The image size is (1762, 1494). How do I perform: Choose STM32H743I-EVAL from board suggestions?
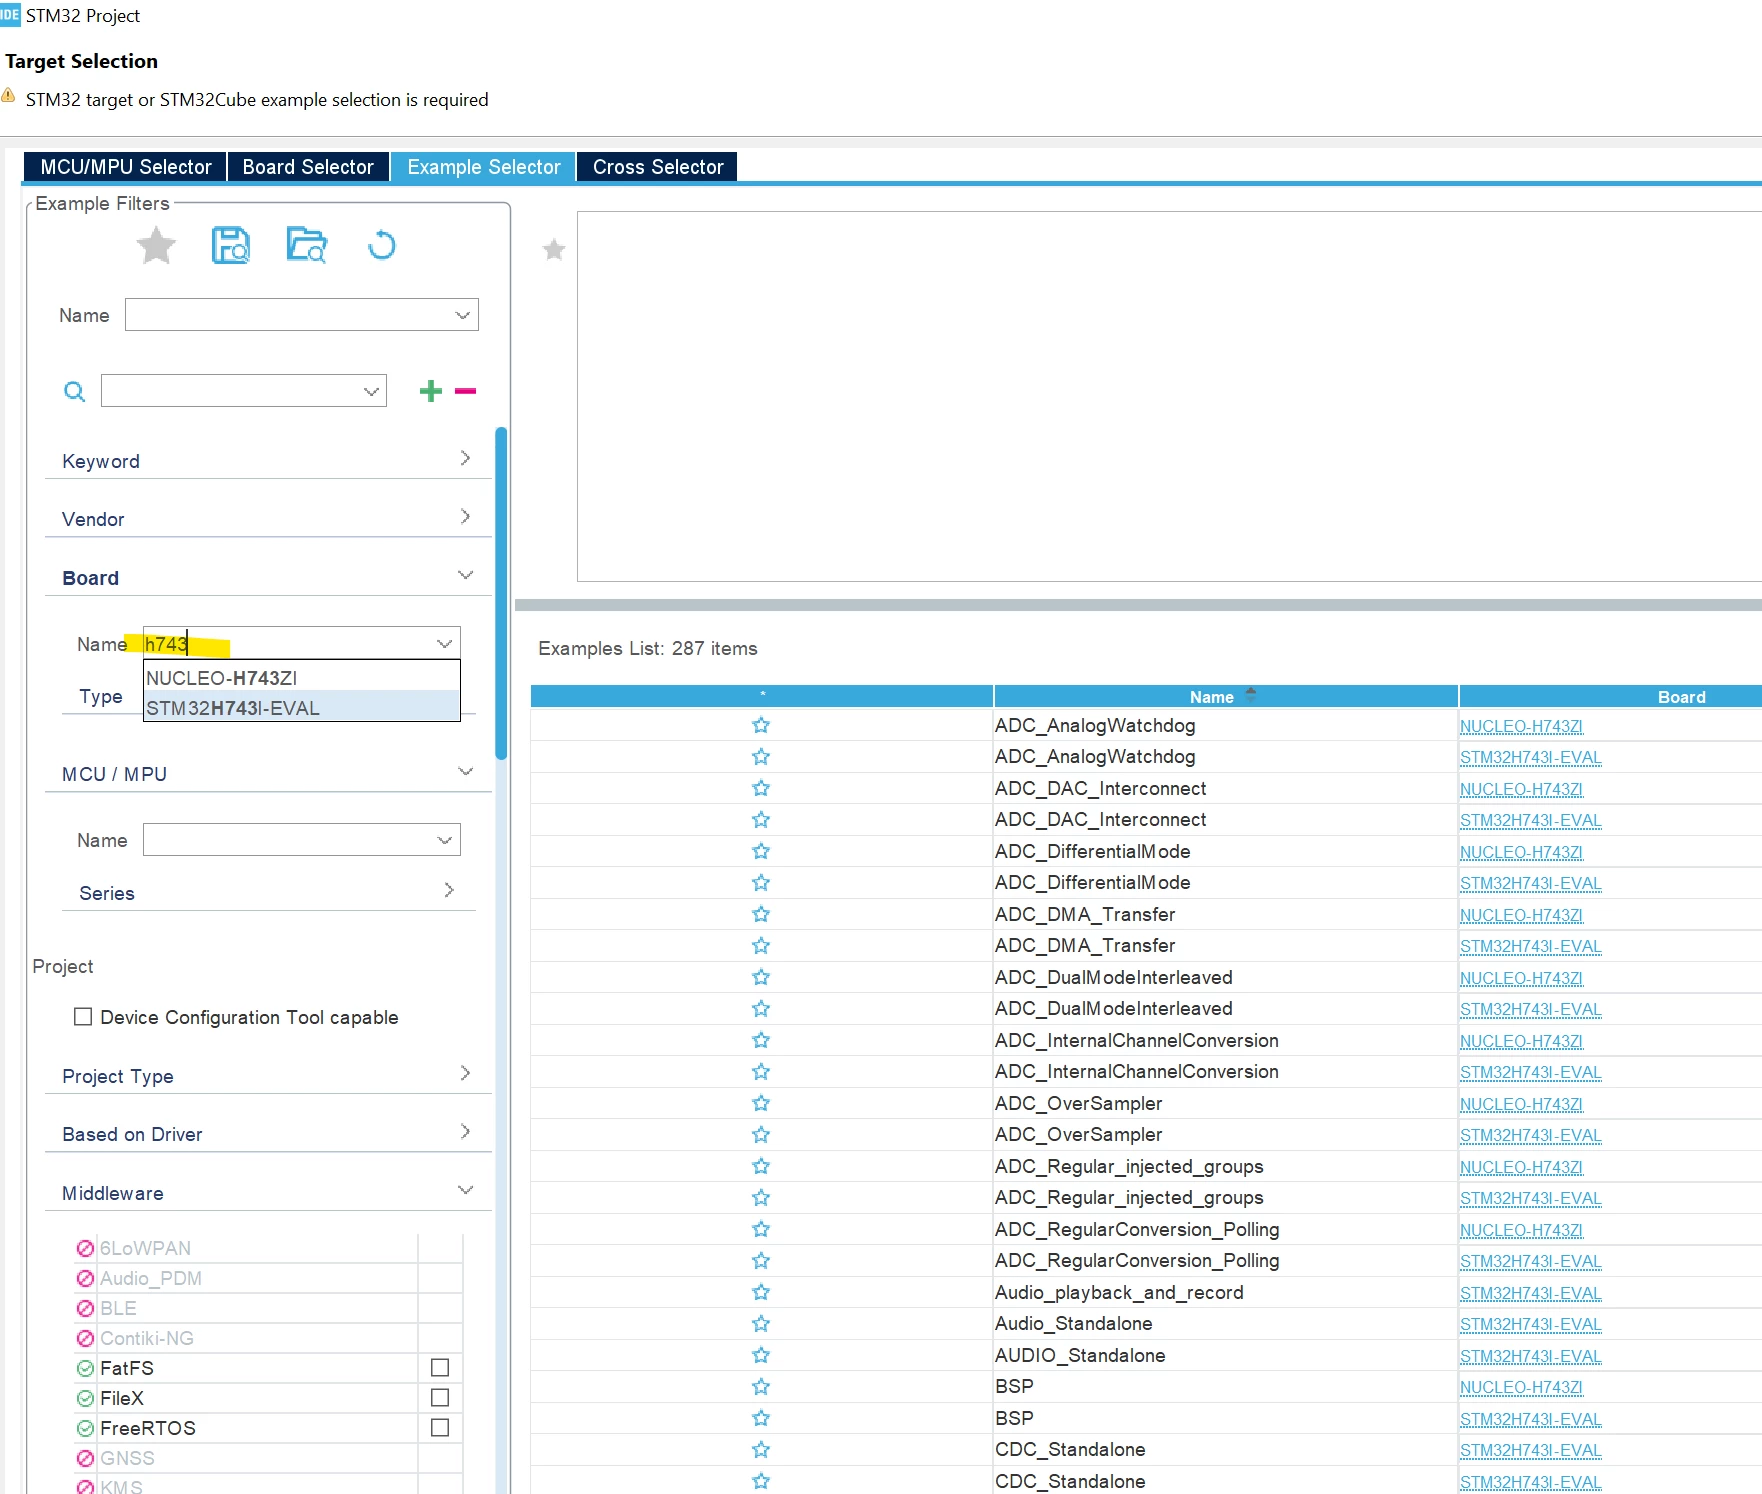[301, 708]
